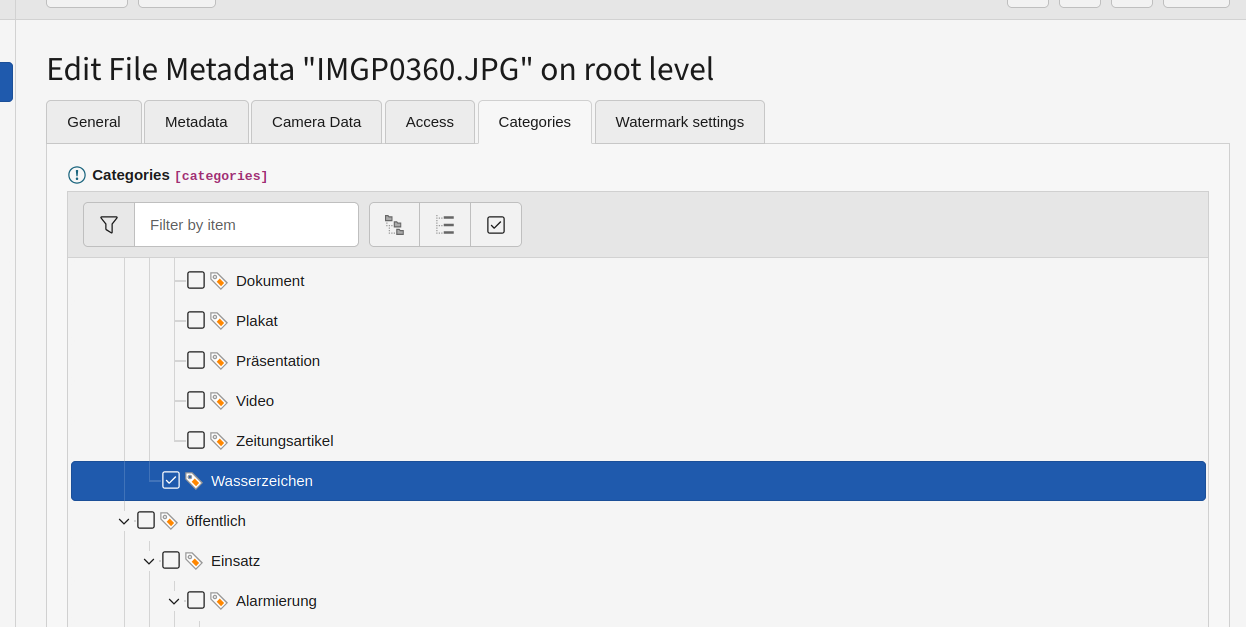Click the tag icon beside Einsatz
The width and height of the screenshot is (1246, 627).
194,561
